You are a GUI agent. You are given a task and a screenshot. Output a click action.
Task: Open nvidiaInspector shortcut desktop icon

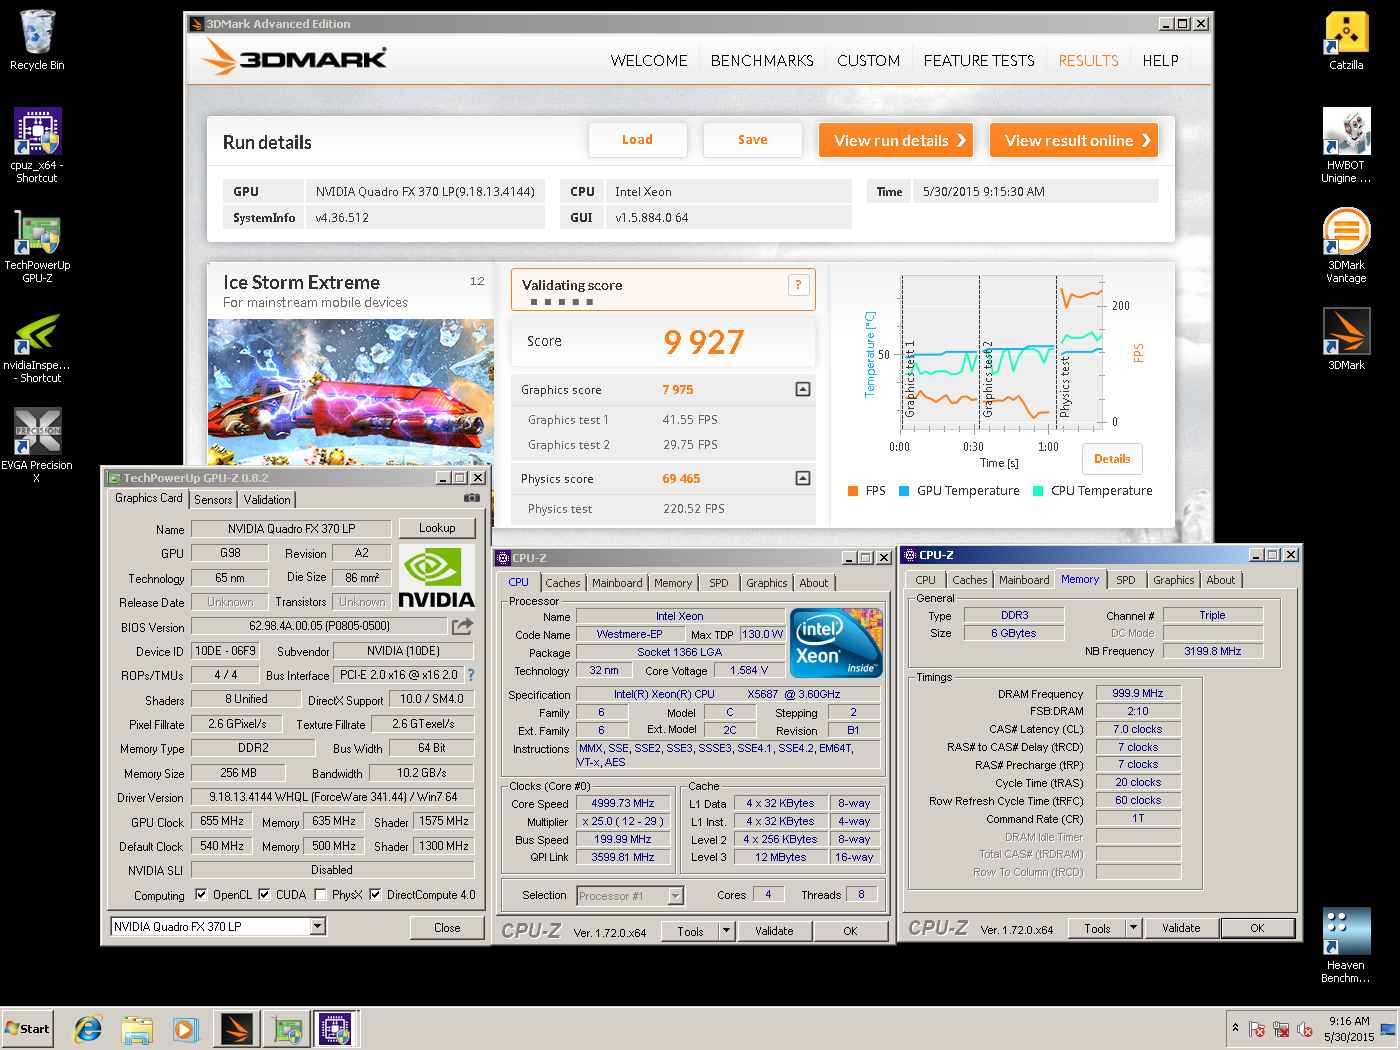[x=37, y=346]
